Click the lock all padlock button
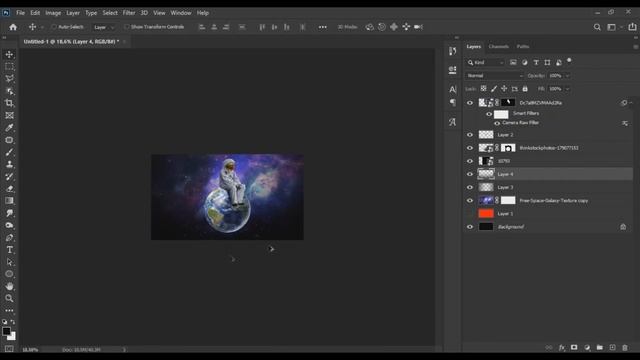The height and width of the screenshot is (360, 640). (525, 89)
